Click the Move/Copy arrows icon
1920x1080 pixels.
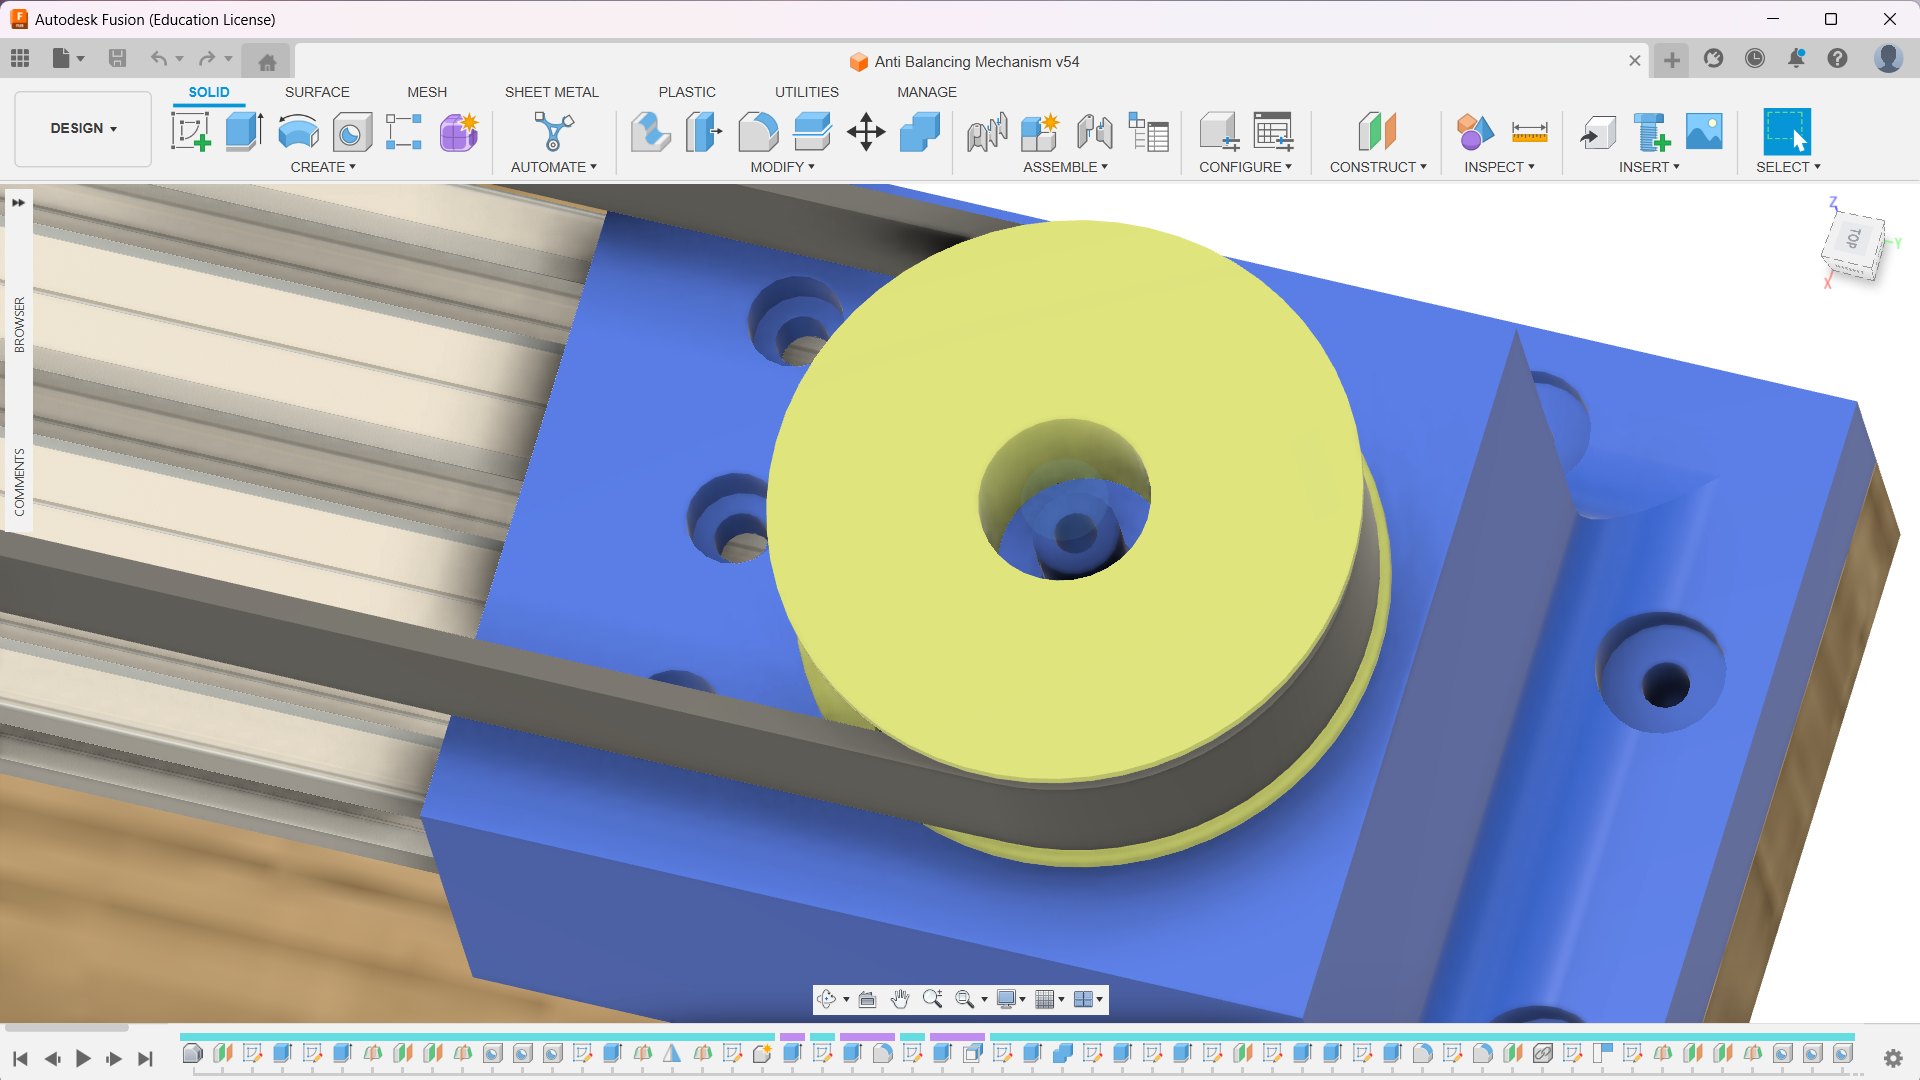click(x=866, y=132)
